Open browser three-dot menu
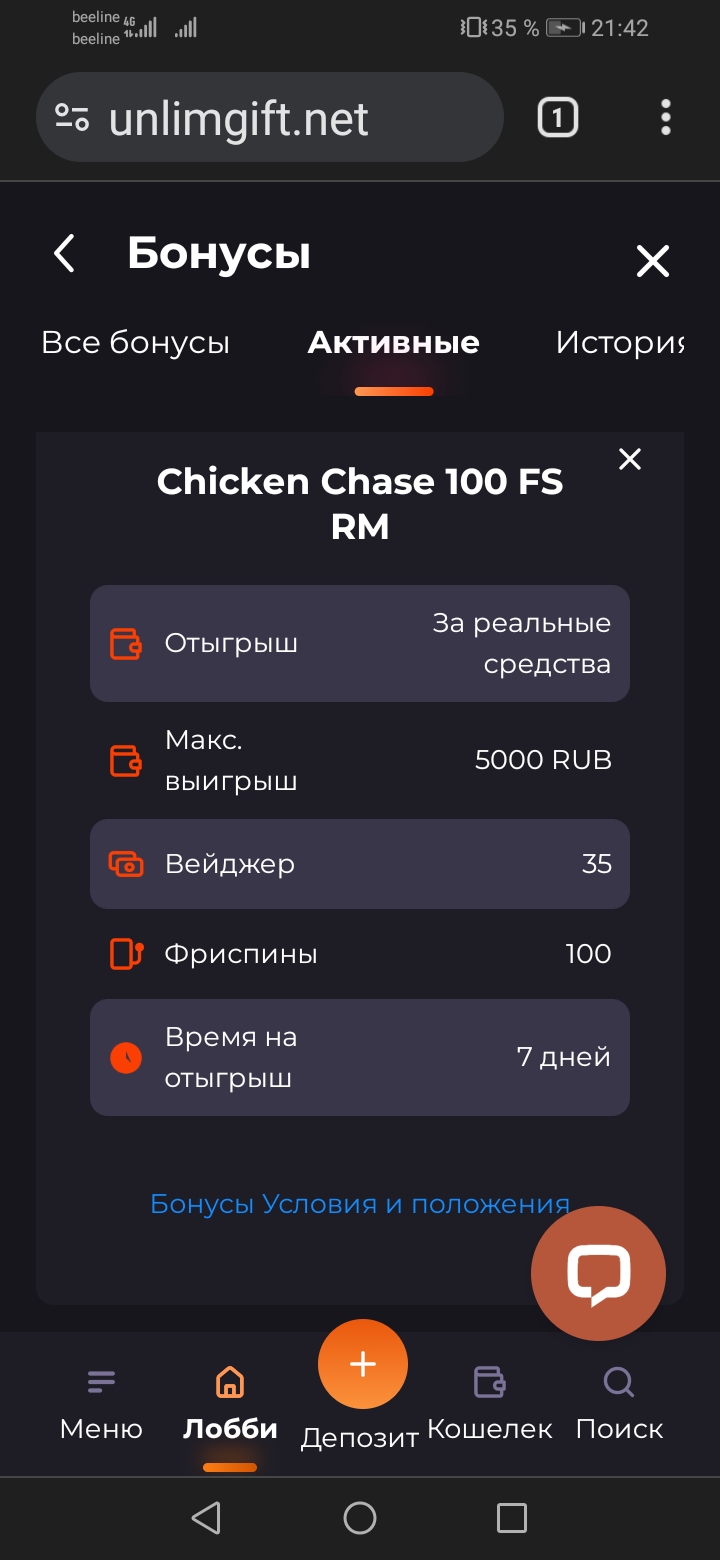The height and width of the screenshot is (1560, 720). (666, 118)
